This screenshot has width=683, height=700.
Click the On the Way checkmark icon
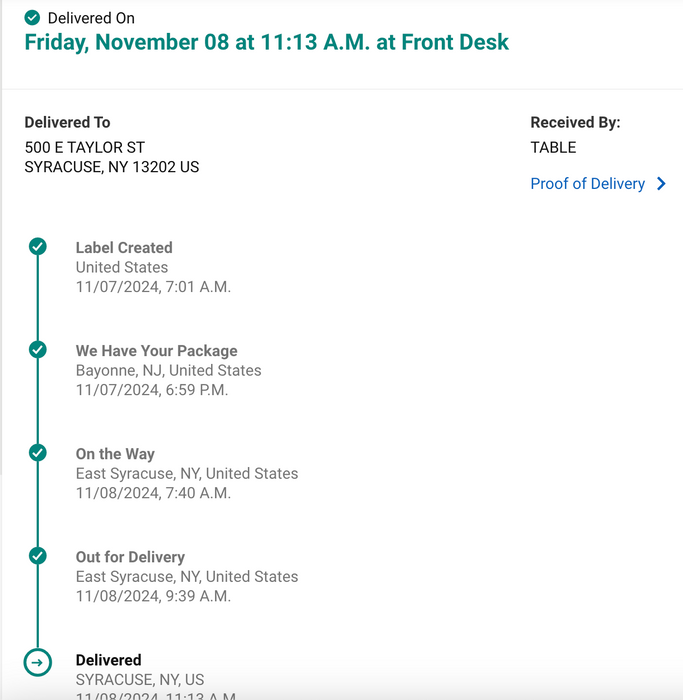coord(38,453)
